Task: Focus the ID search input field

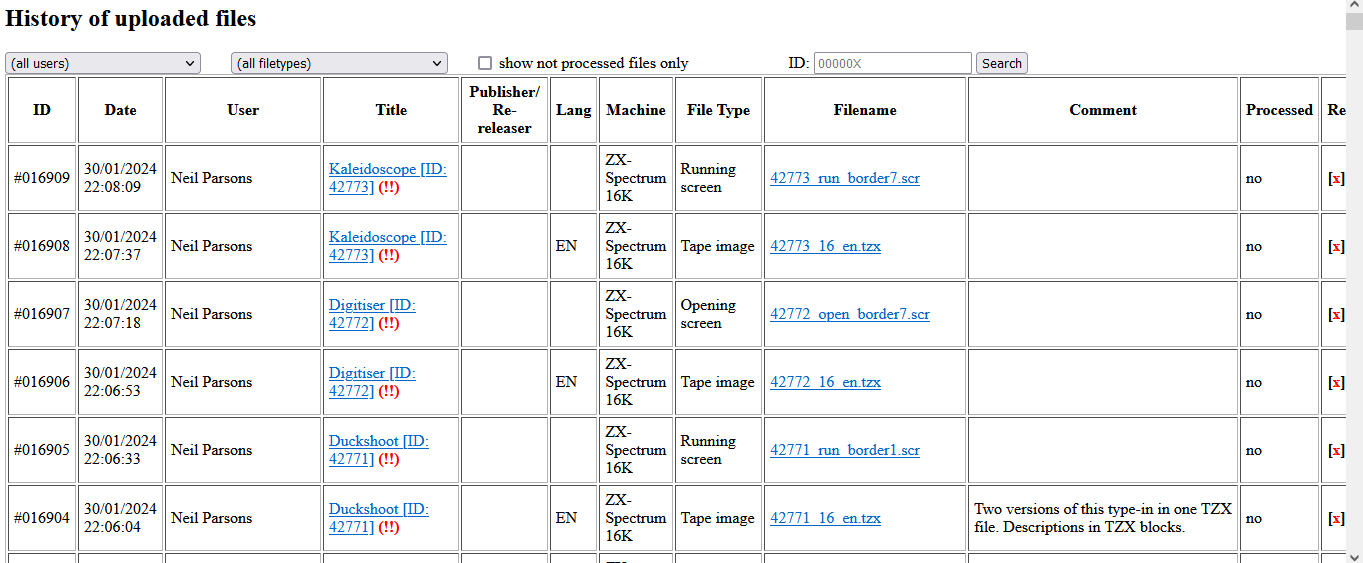Action: (x=892, y=63)
